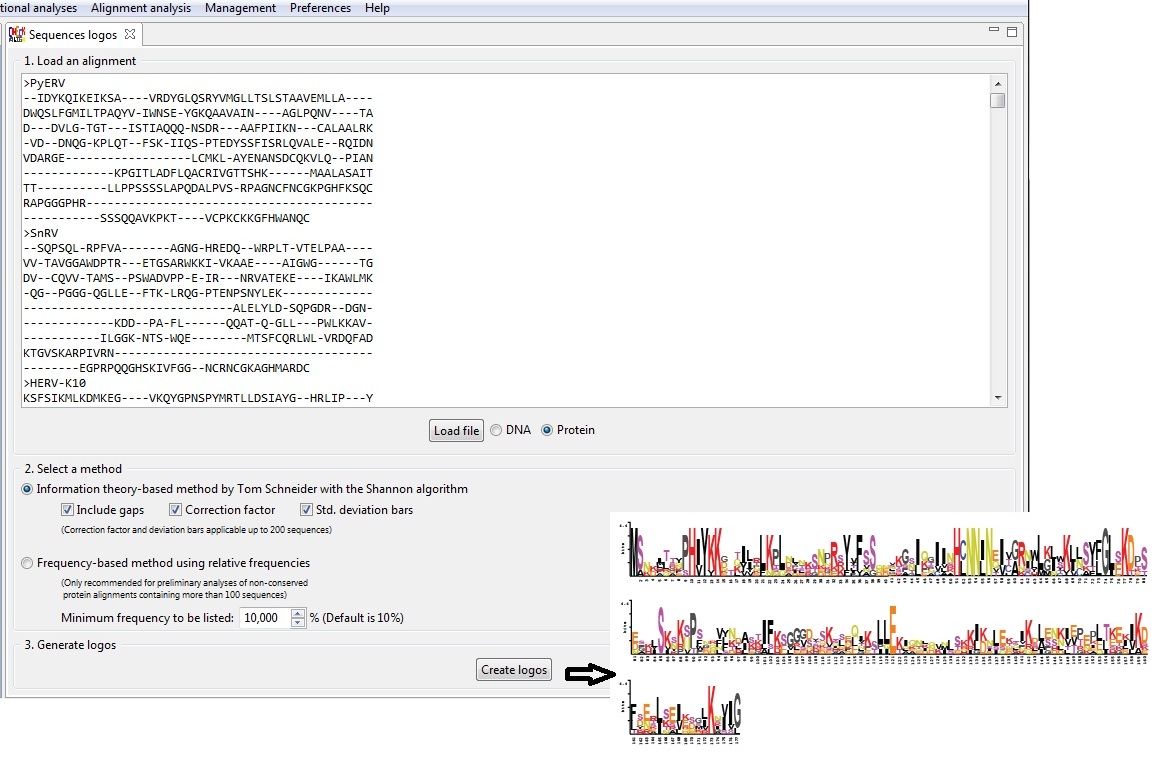Open the Management menu
The width and height of the screenshot is (1158, 772).
coord(240,8)
